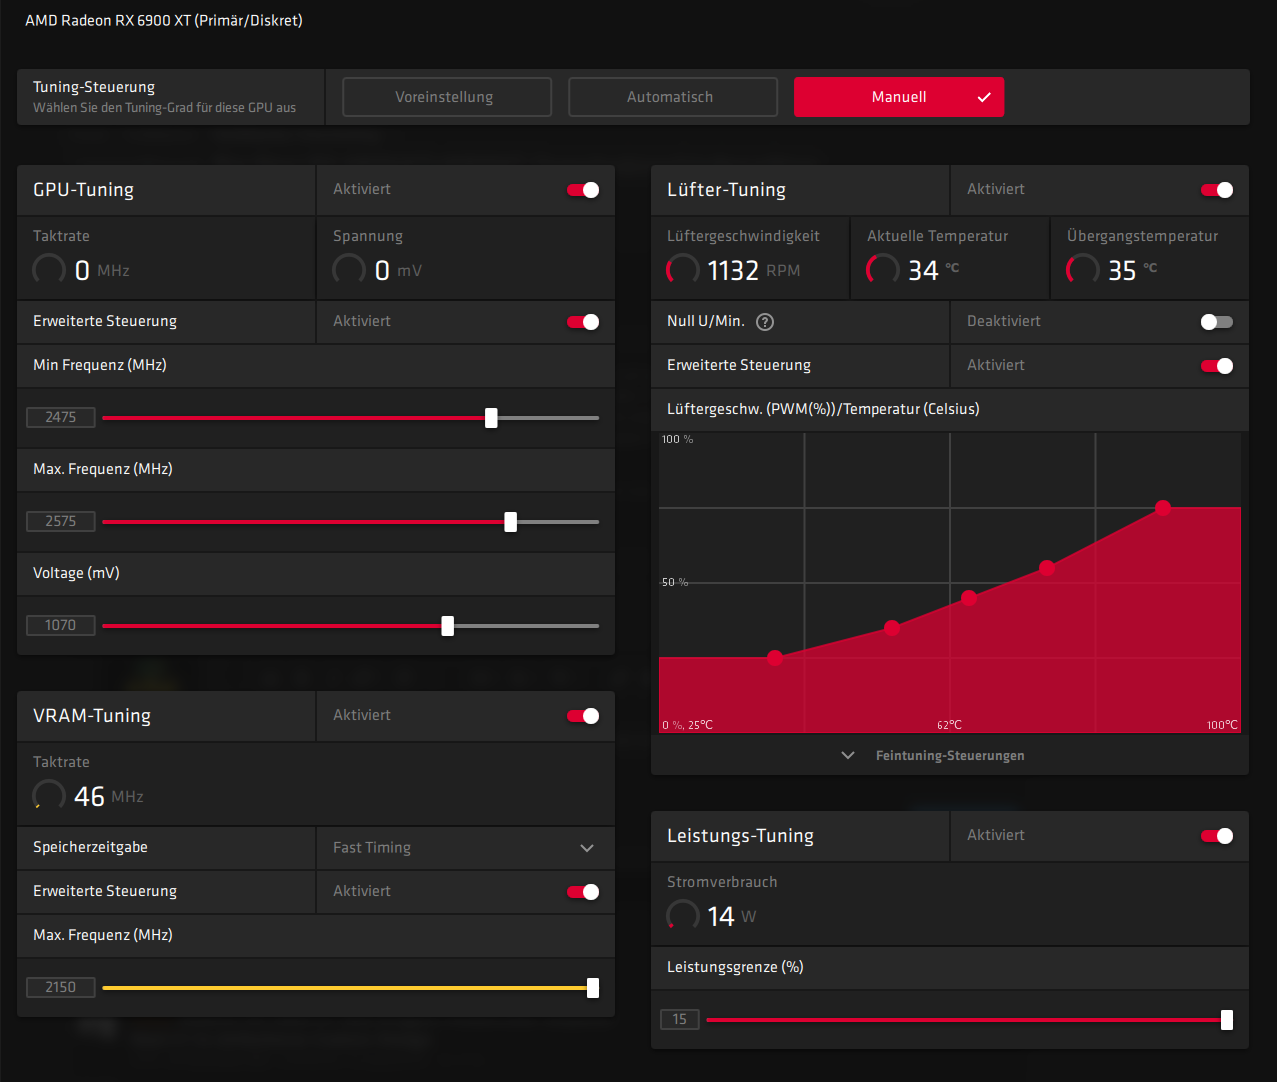Image resolution: width=1277 pixels, height=1082 pixels.
Task: Click the Tuning-Steuerung label
Action: 94,87
